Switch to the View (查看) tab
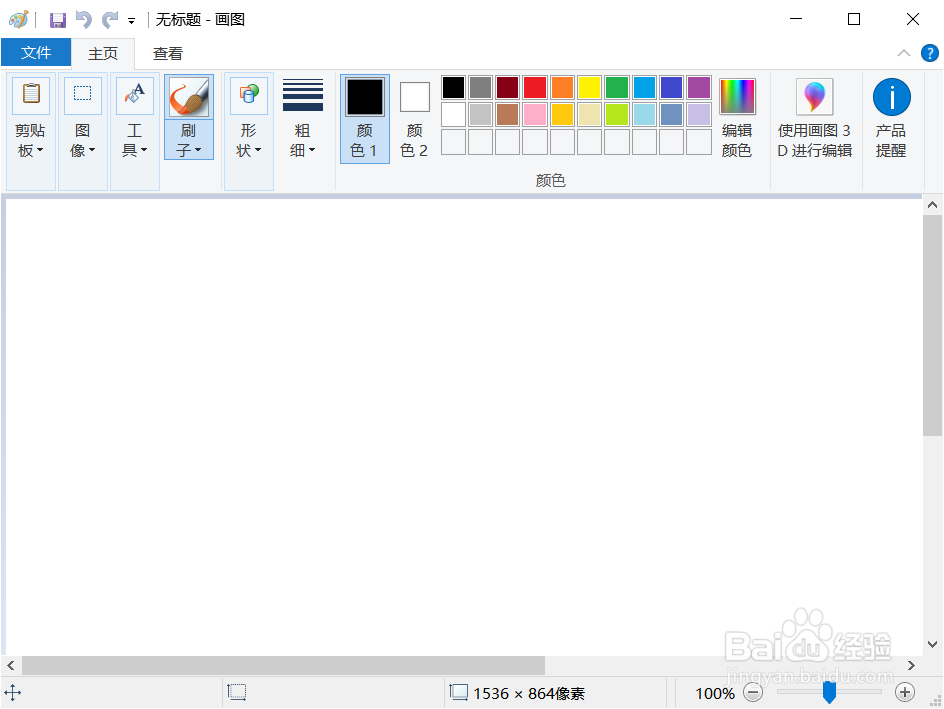This screenshot has width=944, height=709. click(x=167, y=53)
